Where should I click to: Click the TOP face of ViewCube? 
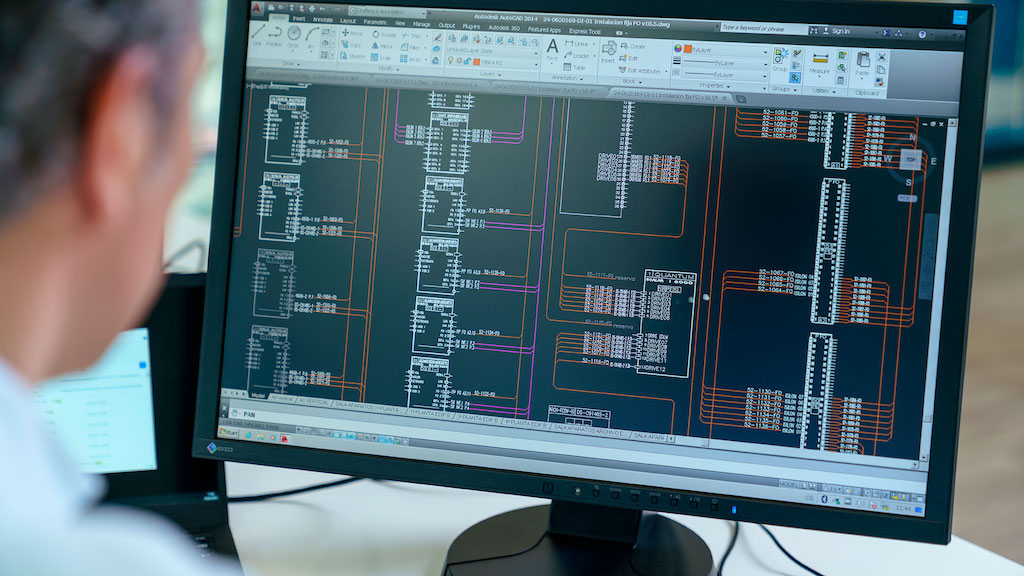tap(911, 159)
